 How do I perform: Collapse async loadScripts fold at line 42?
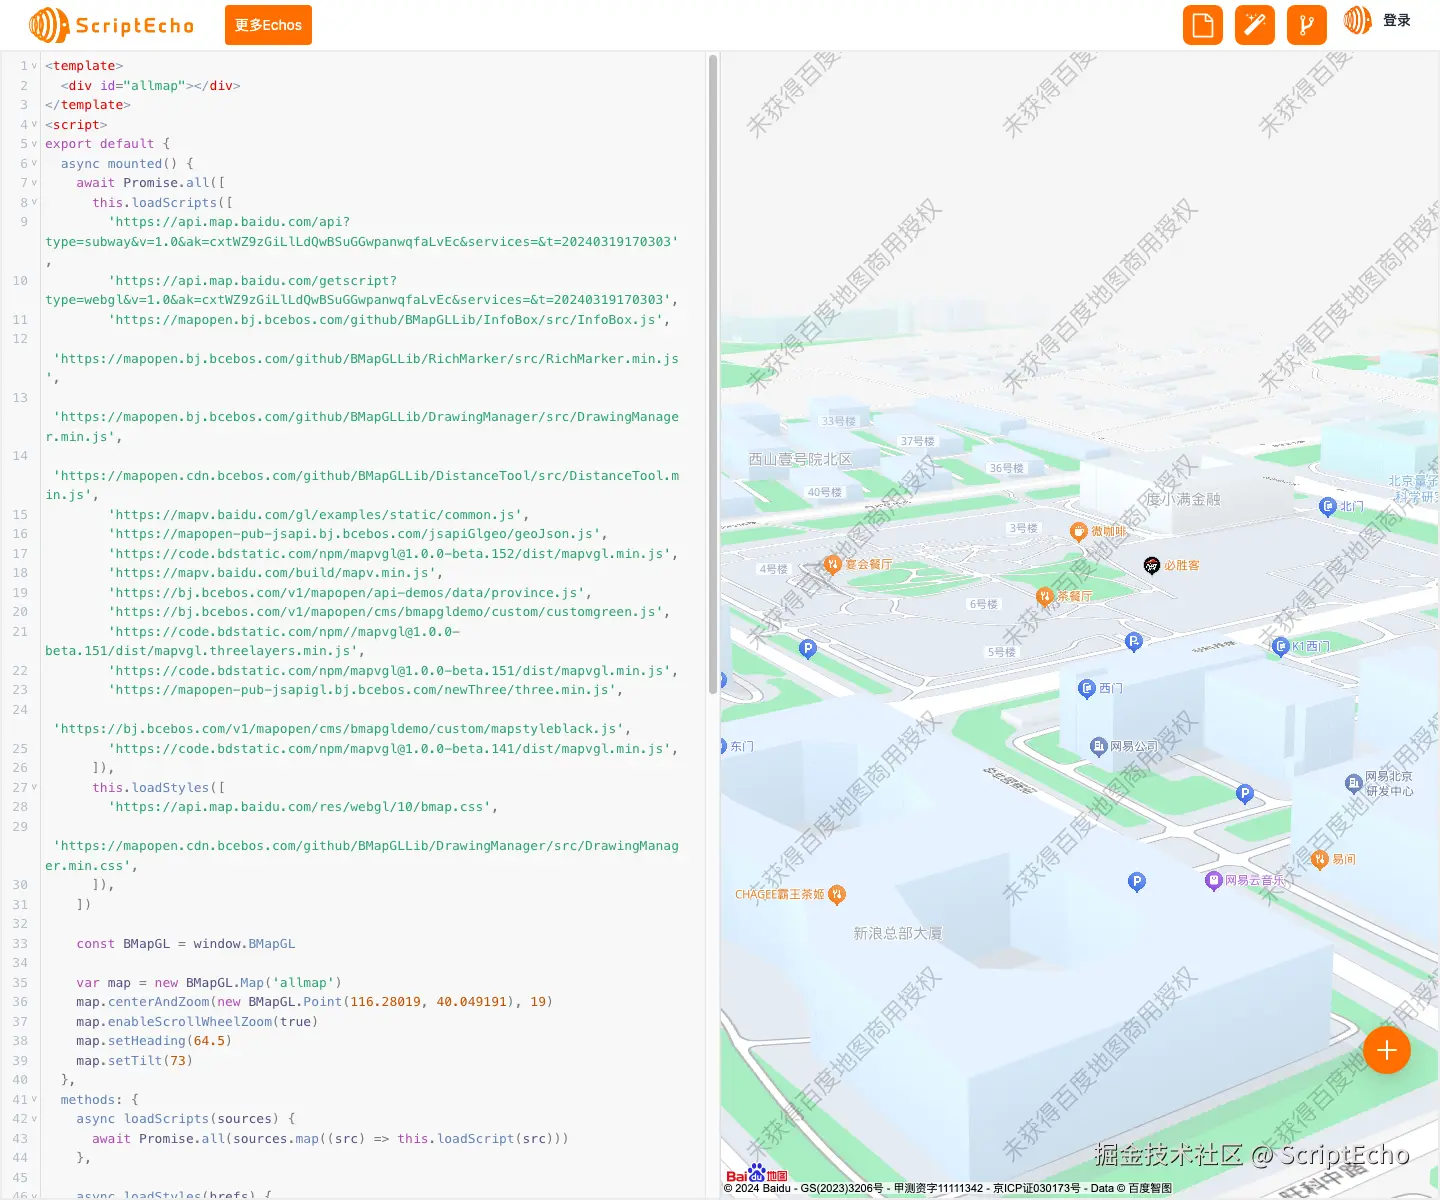click(34, 1119)
